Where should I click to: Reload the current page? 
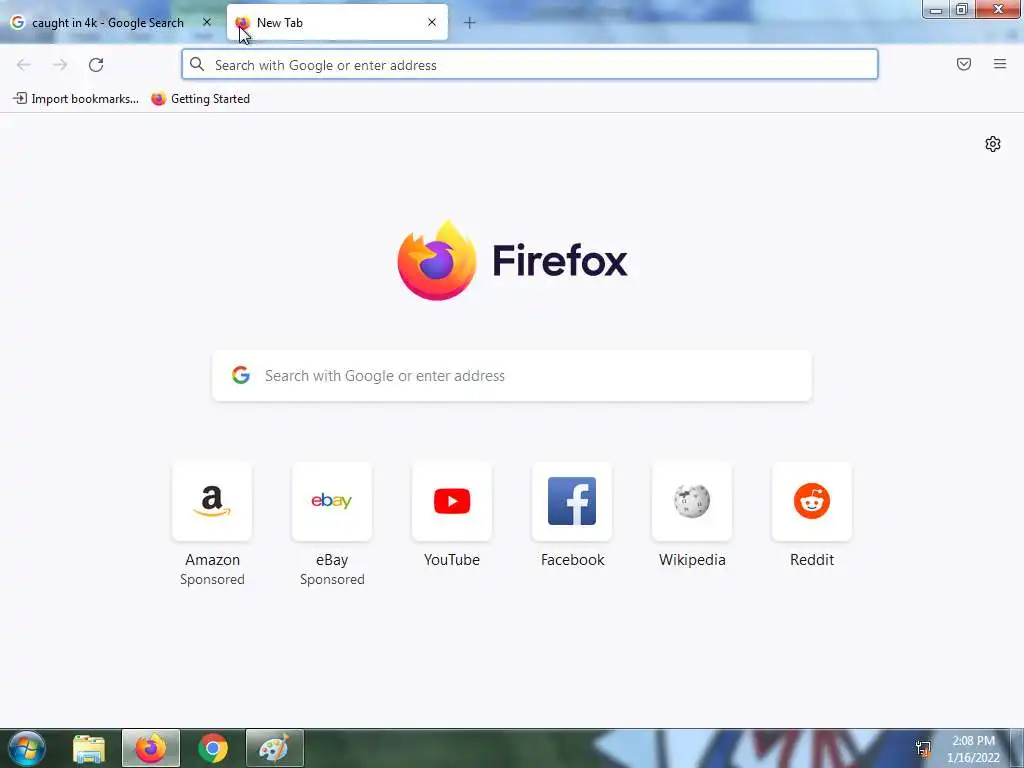tap(96, 65)
